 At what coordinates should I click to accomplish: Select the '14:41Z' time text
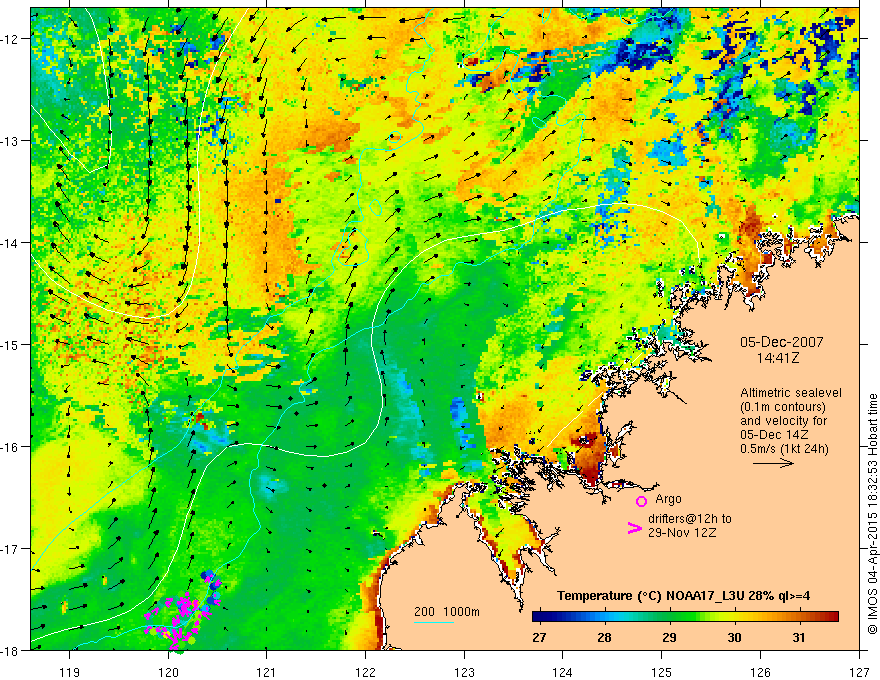pyautogui.click(x=778, y=358)
